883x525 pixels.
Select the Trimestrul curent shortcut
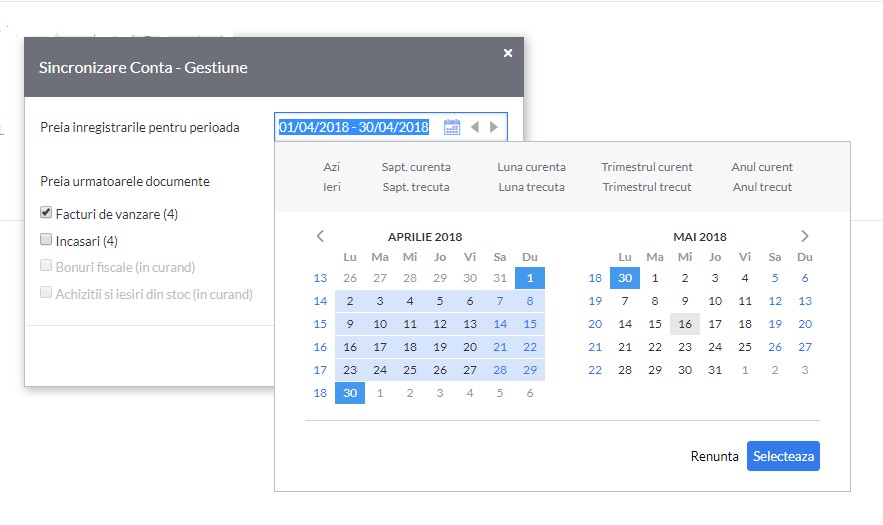(646, 167)
